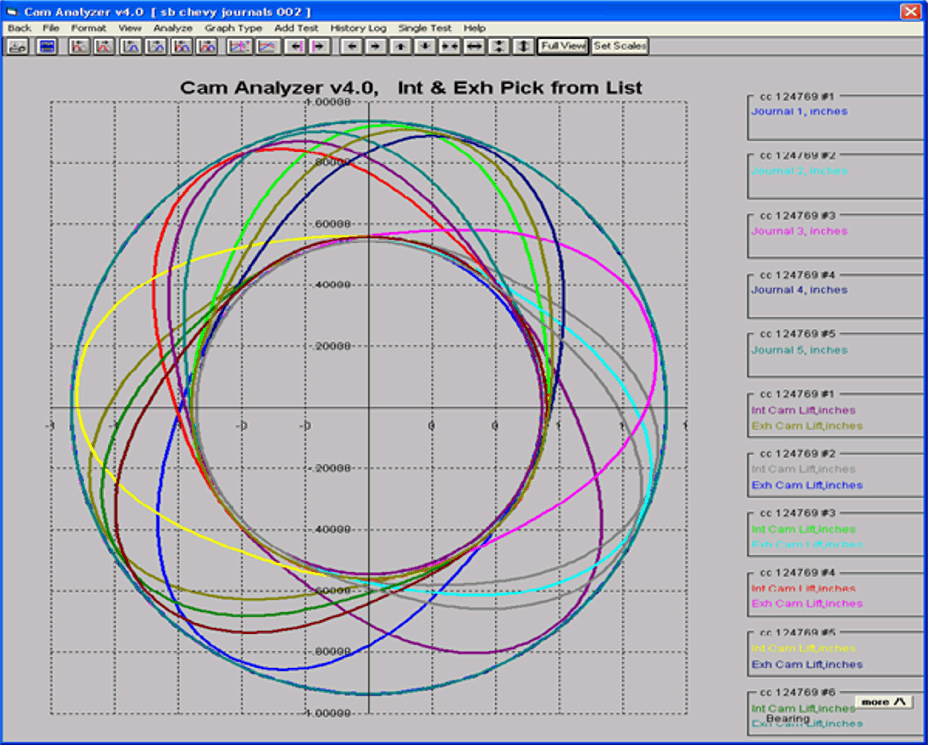Move the graph cursor right with pink-bar arrow
Screen dimensions: 931x748
point(319,46)
